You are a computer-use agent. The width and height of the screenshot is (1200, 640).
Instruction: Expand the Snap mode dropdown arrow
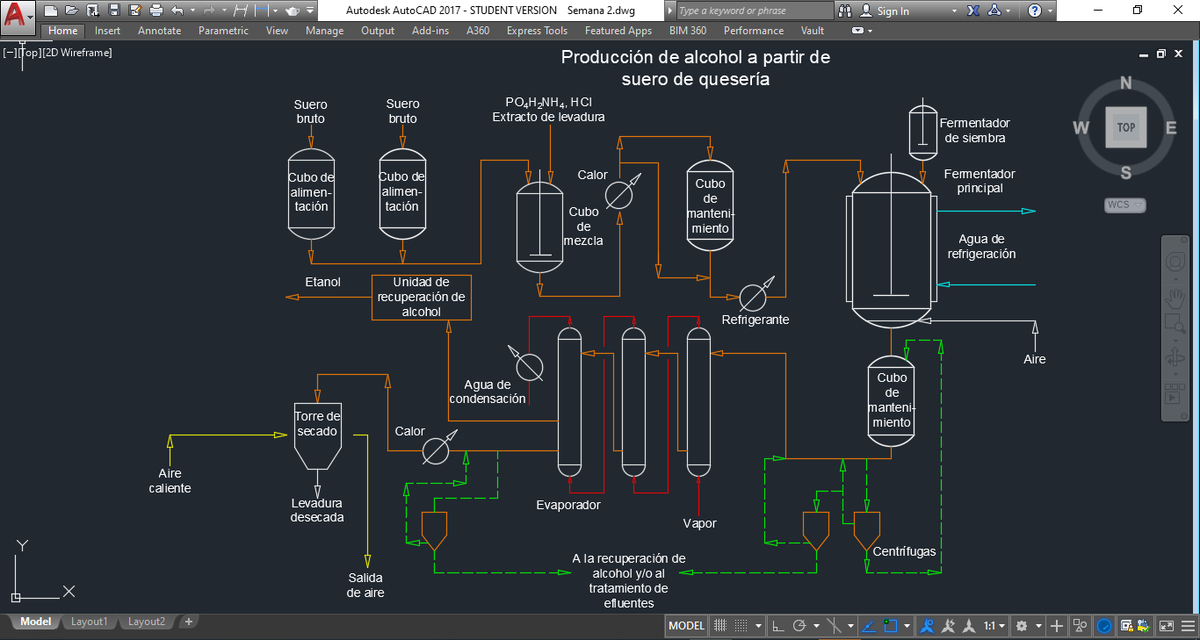coord(758,625)
